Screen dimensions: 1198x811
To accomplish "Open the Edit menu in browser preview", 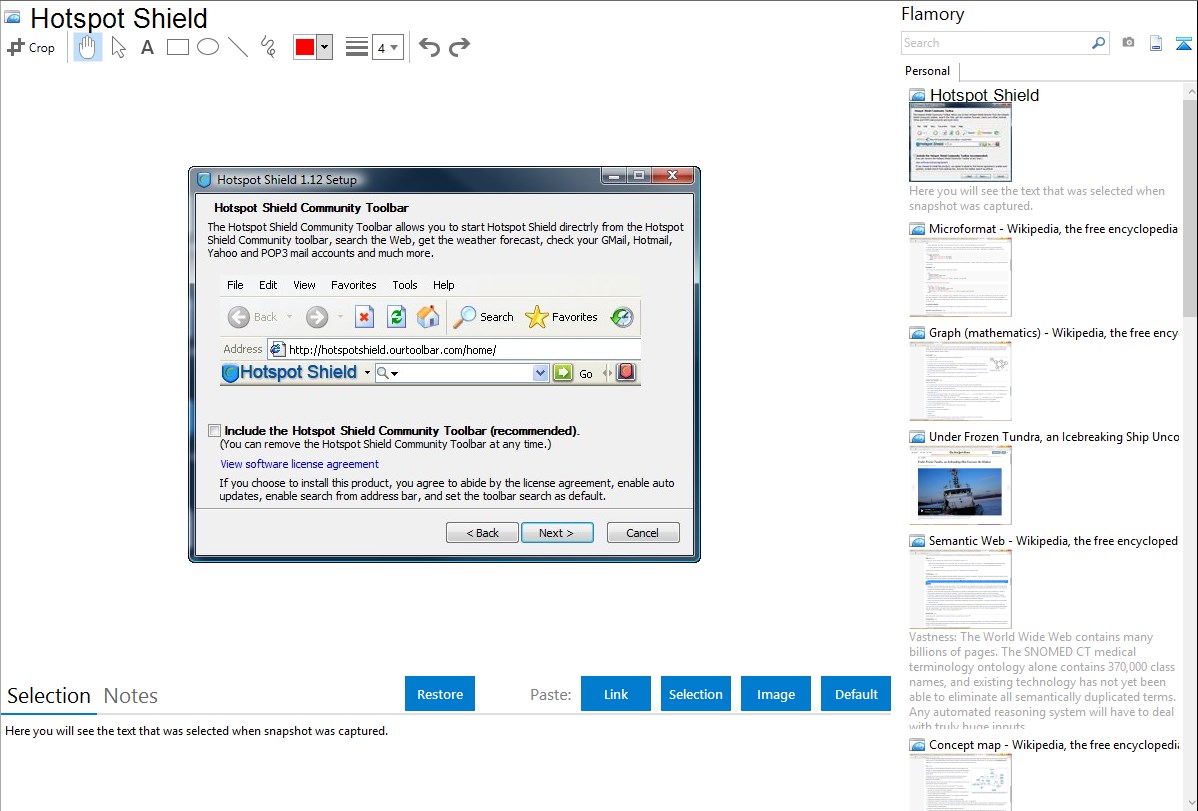I will pyautogui.click(x=268, y=285).
